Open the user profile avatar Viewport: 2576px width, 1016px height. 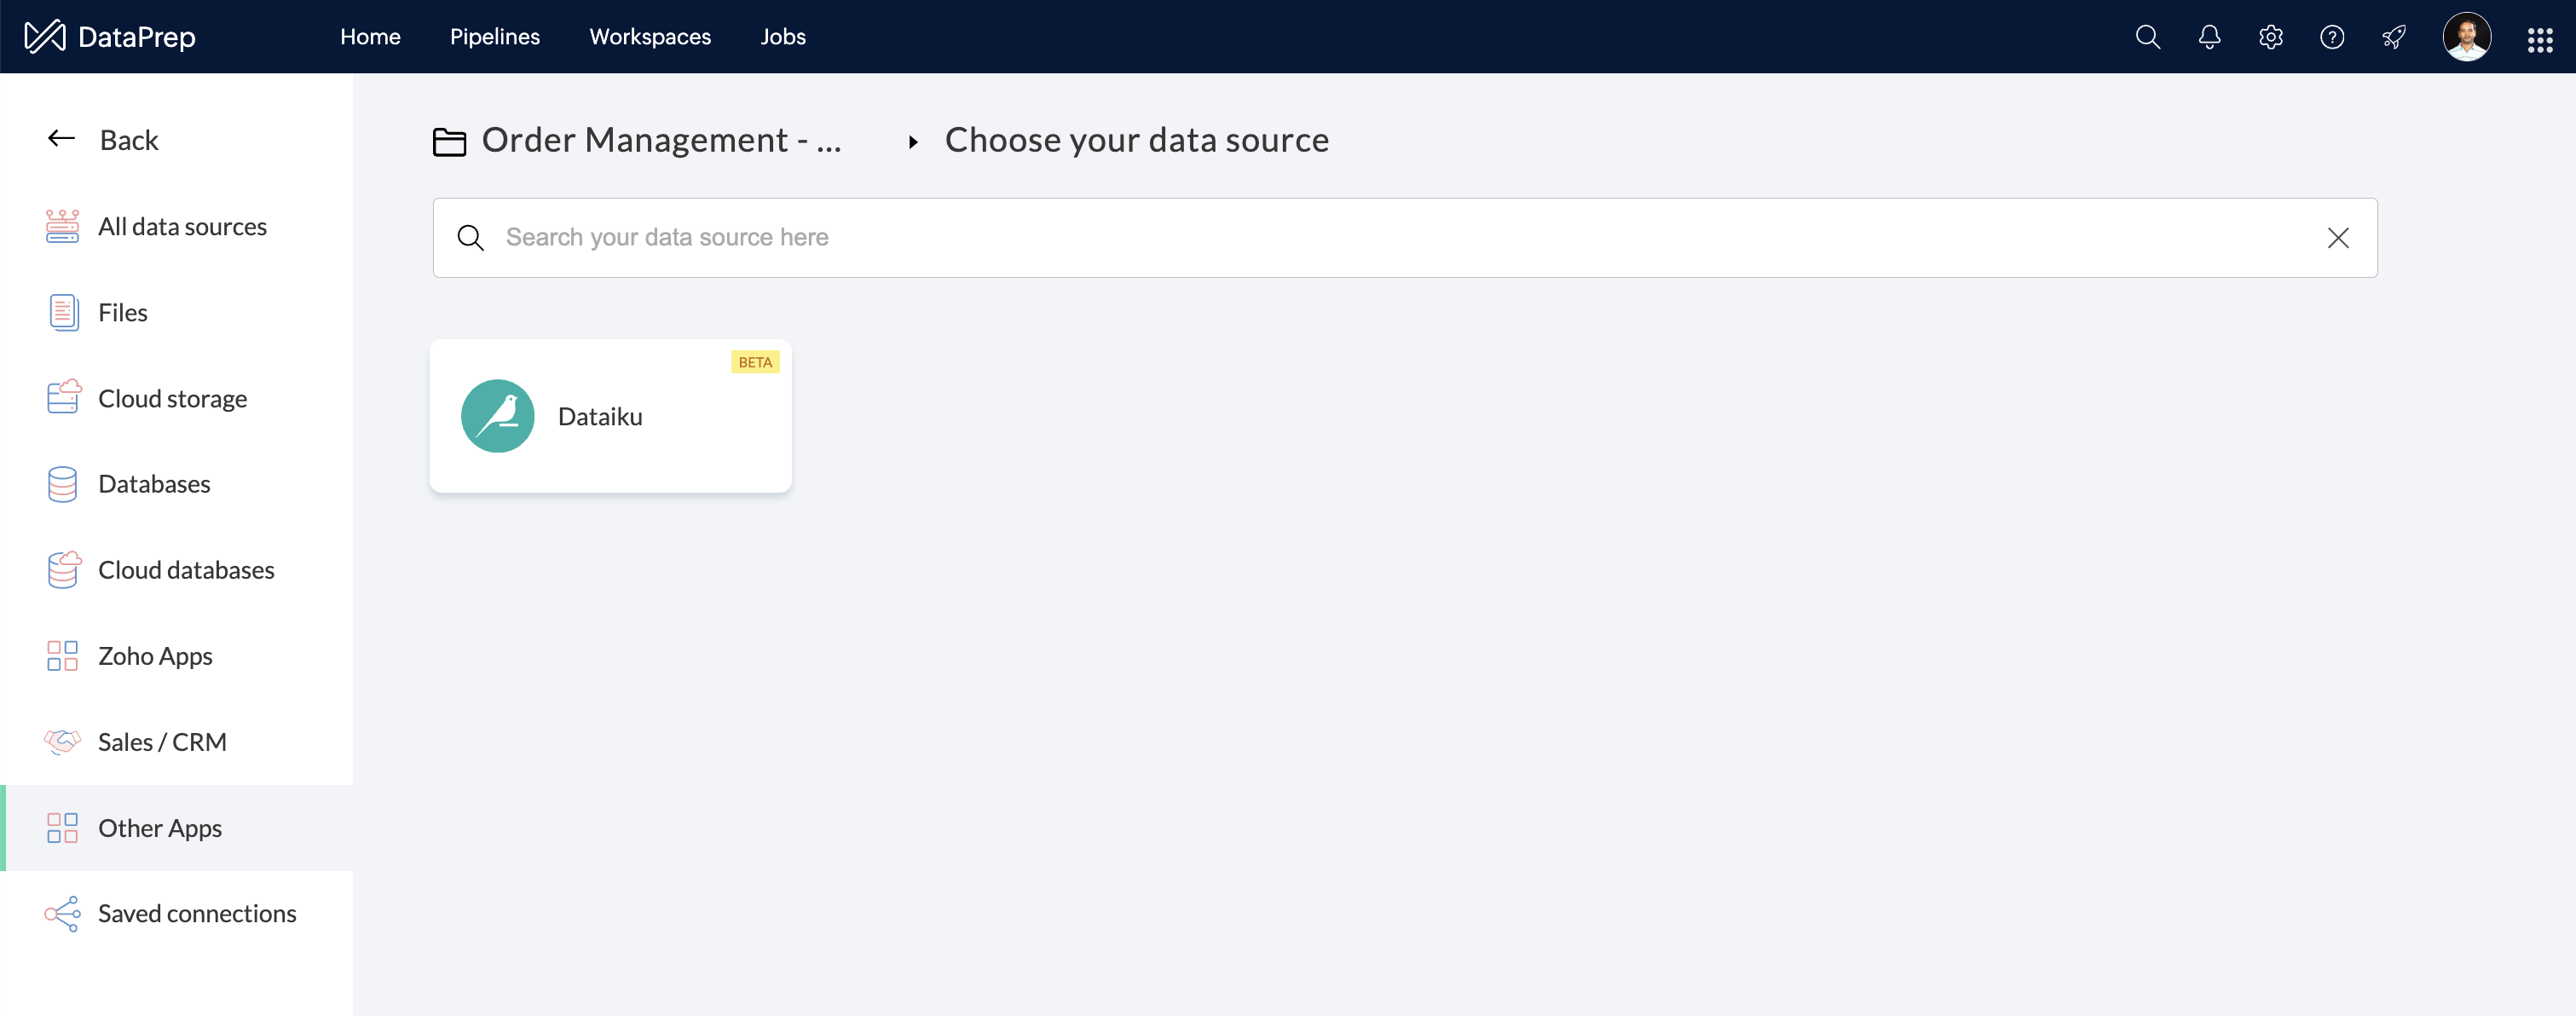point(2466,37)
